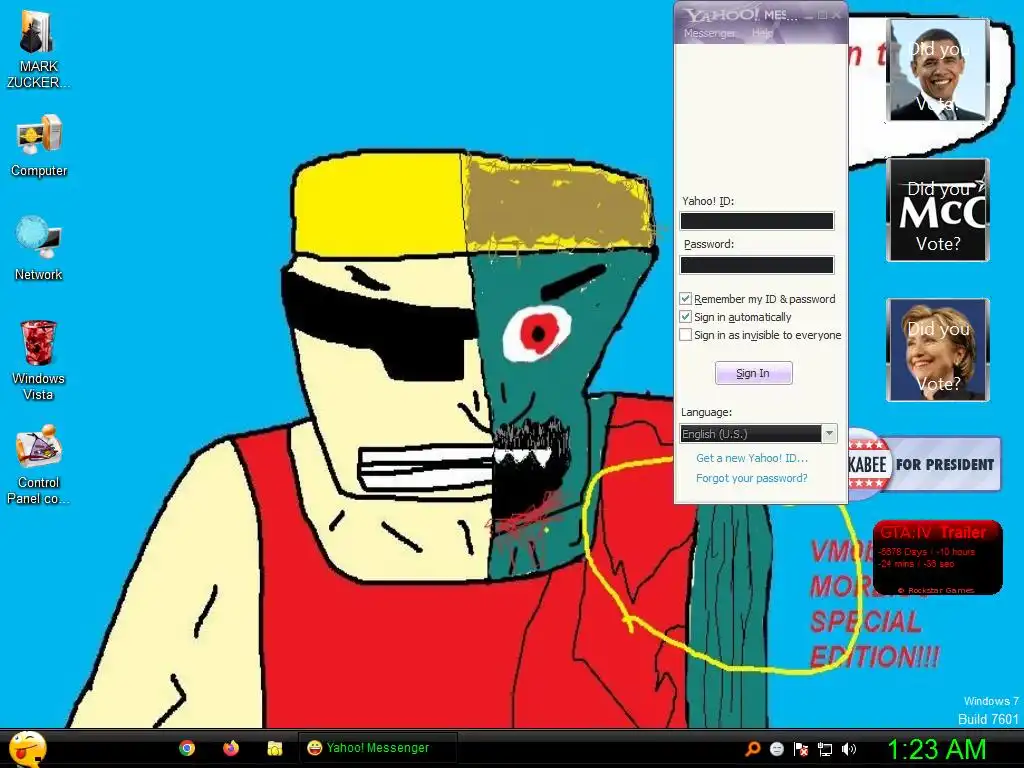1024x768 pixels.
Task: Toggle Sign in automatically checkbox
Action: pyautogui.click(x=685, y=317)
